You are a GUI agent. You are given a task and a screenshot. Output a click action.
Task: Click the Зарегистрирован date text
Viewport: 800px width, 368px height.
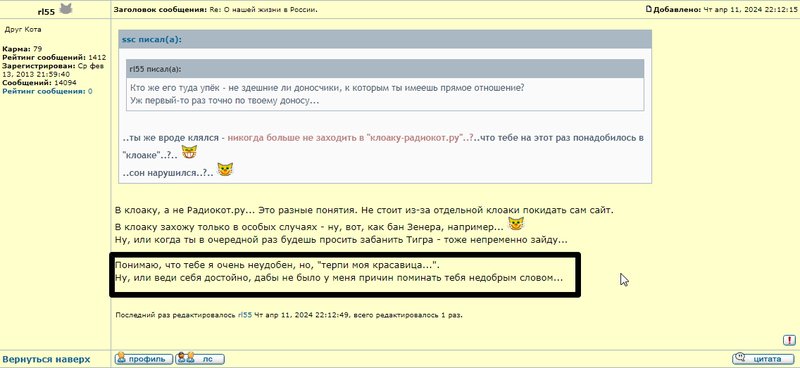[53, 70]
